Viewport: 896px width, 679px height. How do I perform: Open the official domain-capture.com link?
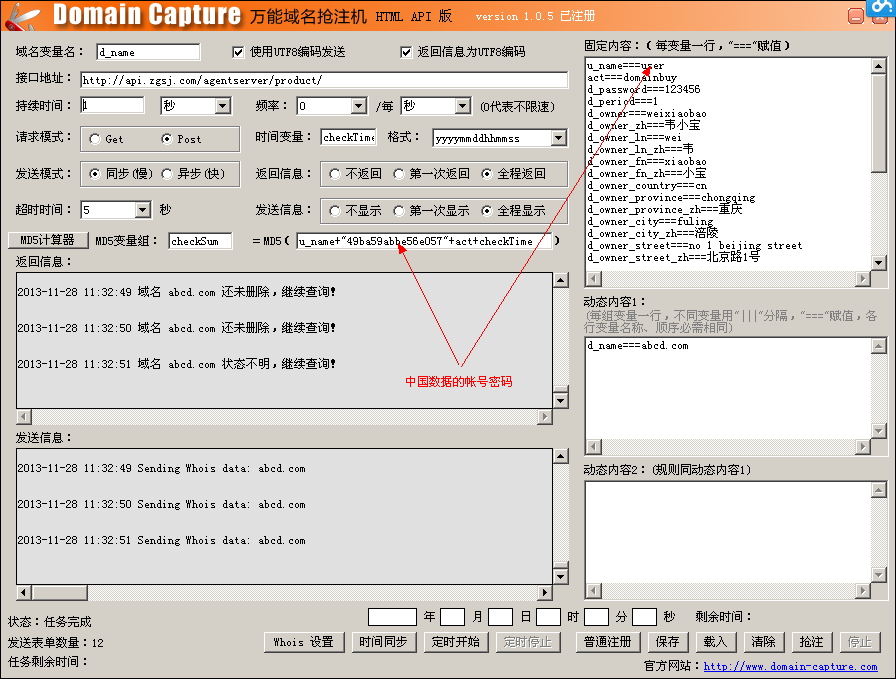point(790,666)
